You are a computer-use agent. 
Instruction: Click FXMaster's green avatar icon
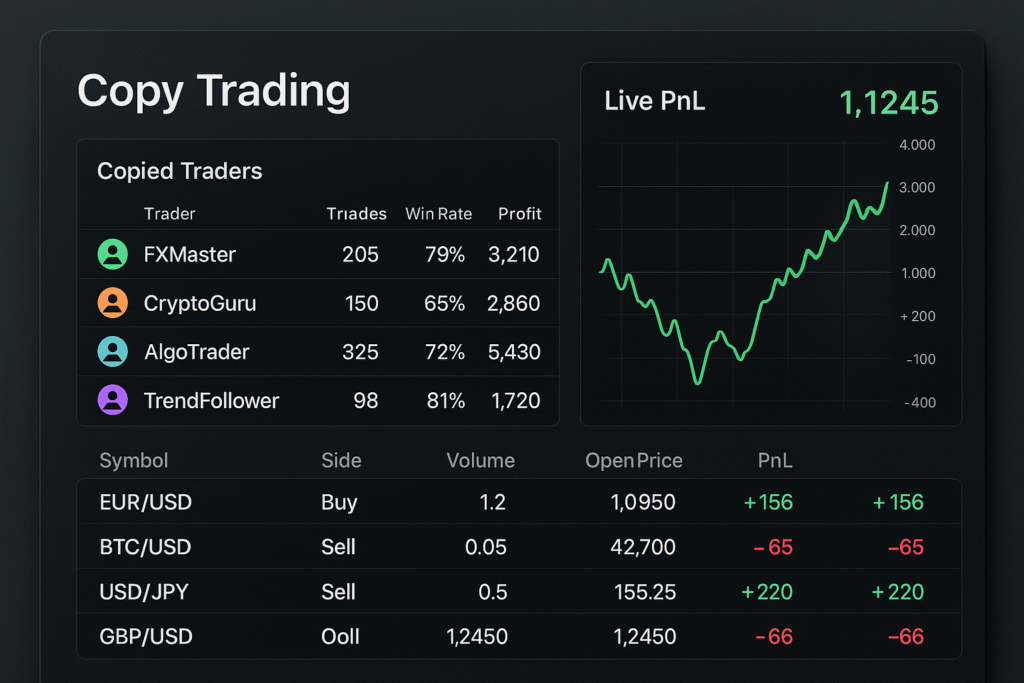pyautogui.click(x=113, y=254)
